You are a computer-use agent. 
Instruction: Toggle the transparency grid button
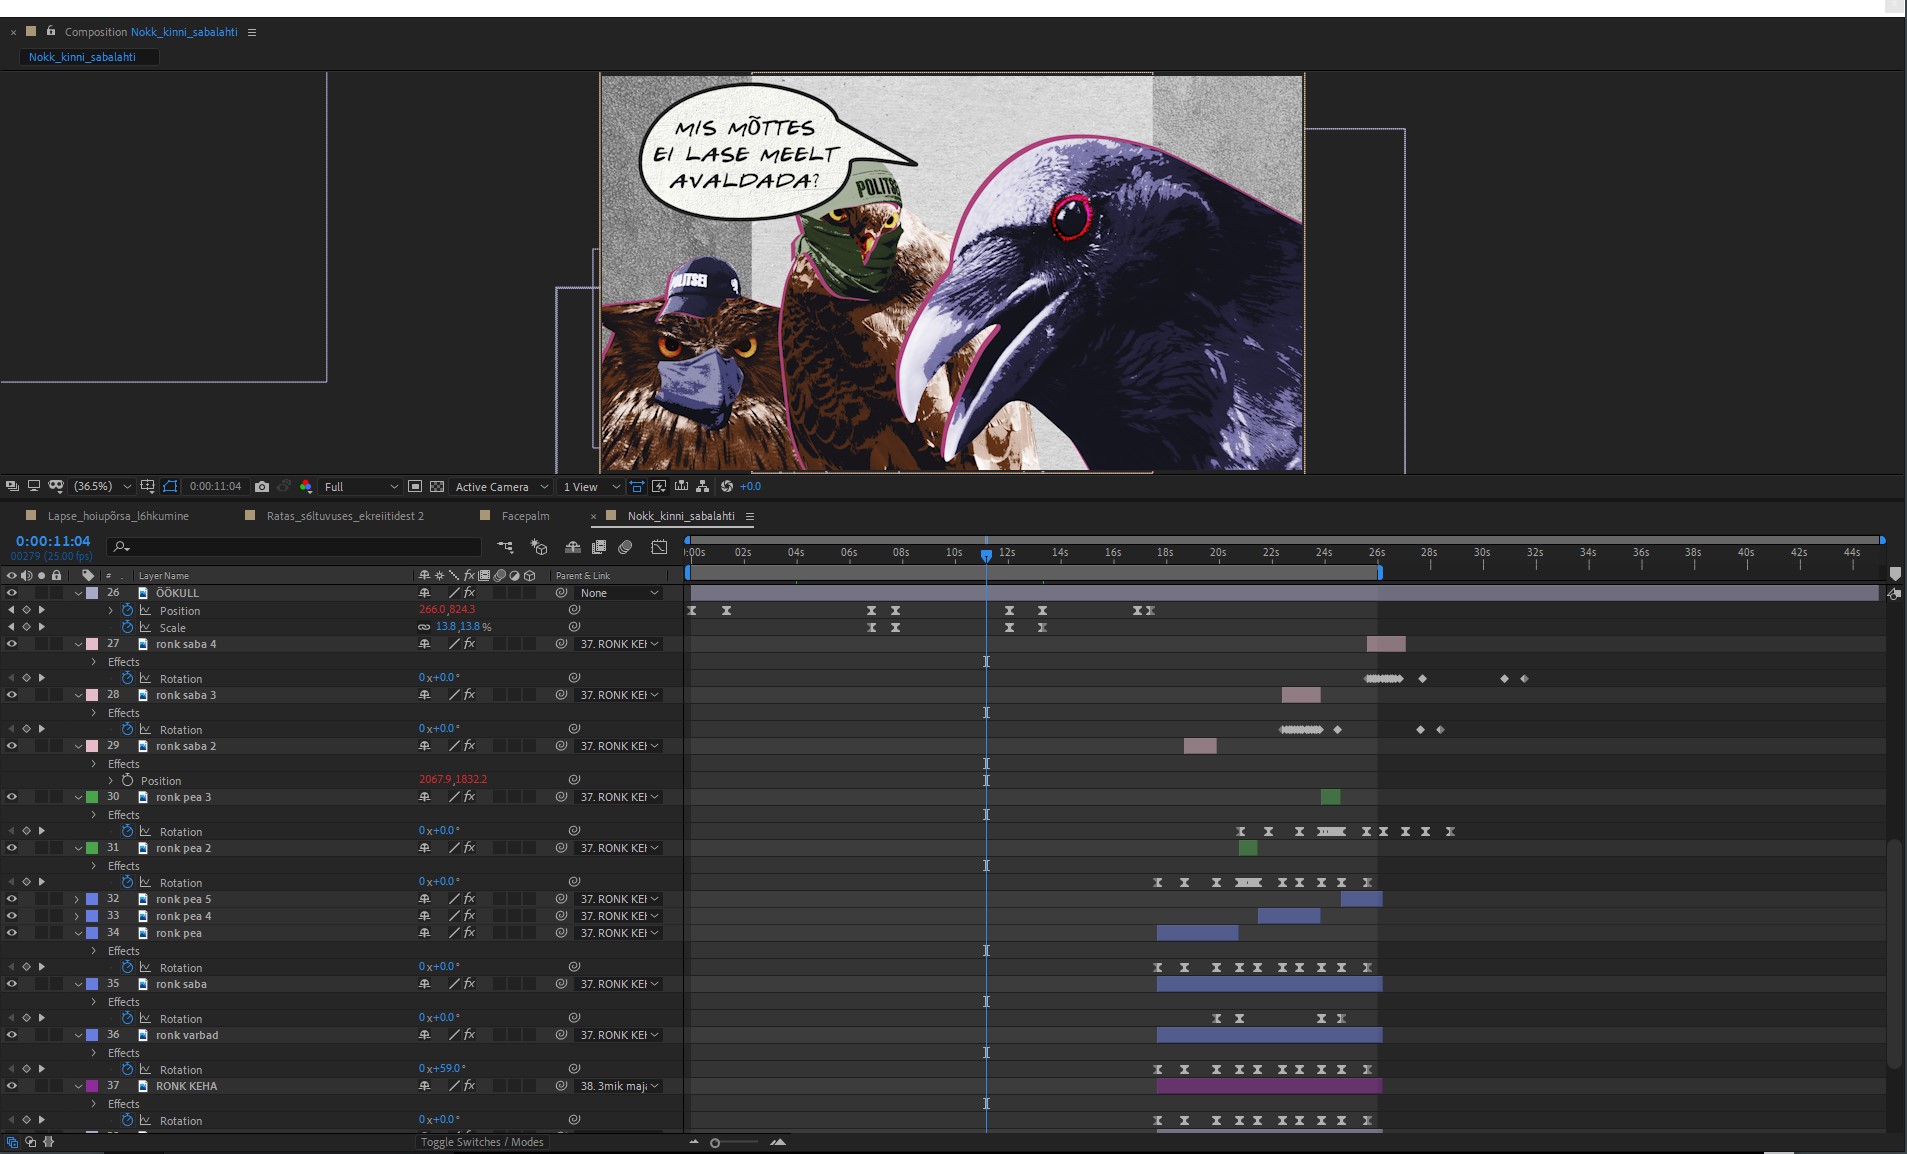pyautogui.click(x=437, y=487)
